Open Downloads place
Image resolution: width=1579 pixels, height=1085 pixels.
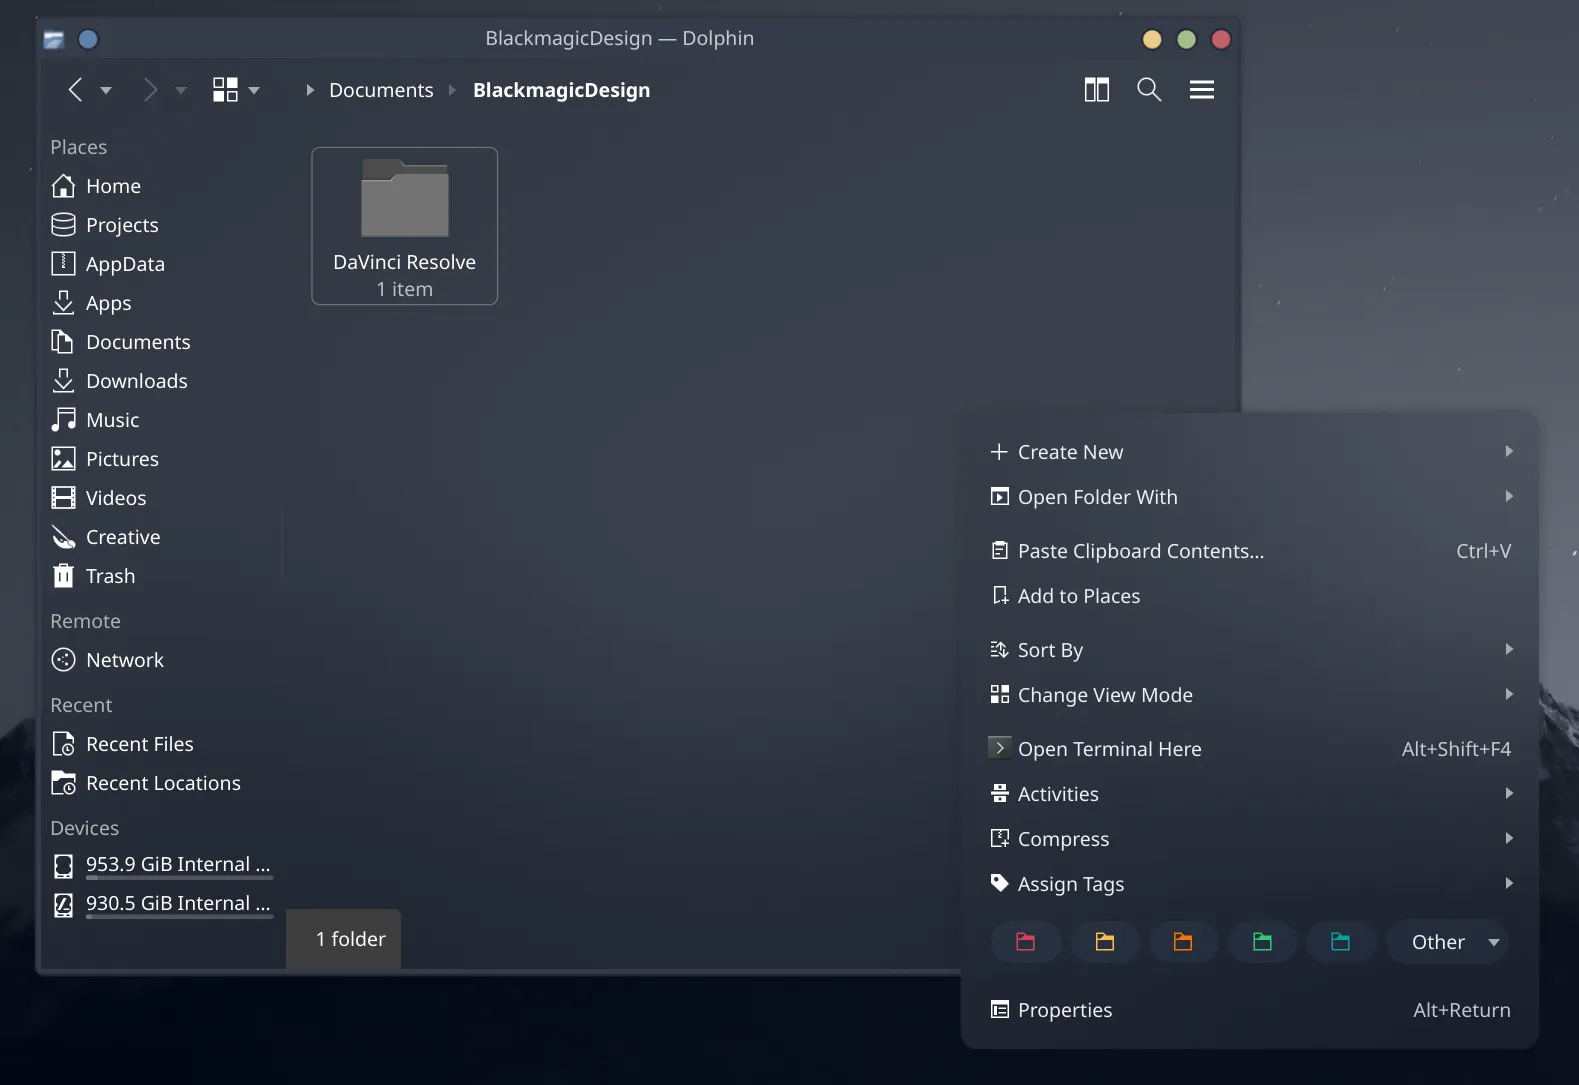click(x=160, y=381)
